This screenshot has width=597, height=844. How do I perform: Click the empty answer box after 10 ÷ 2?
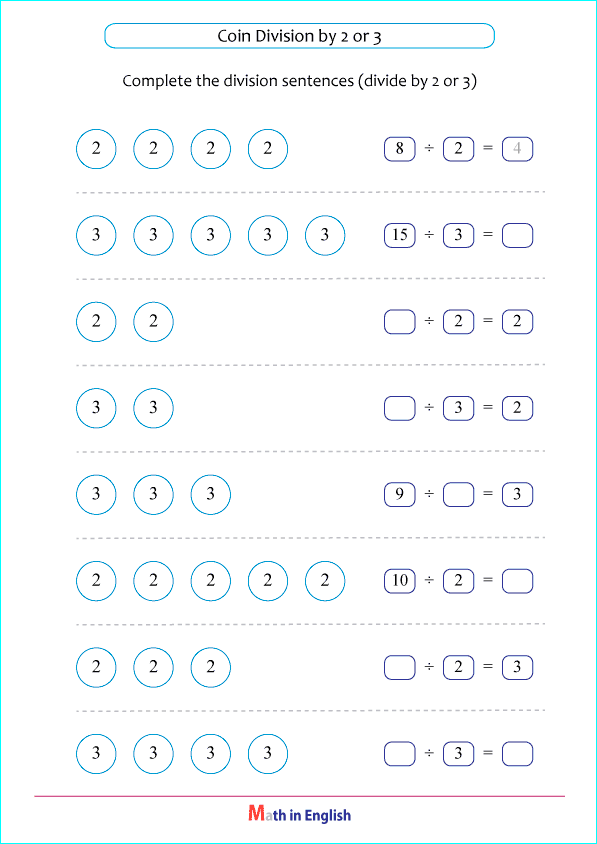[x=517, y=581]
